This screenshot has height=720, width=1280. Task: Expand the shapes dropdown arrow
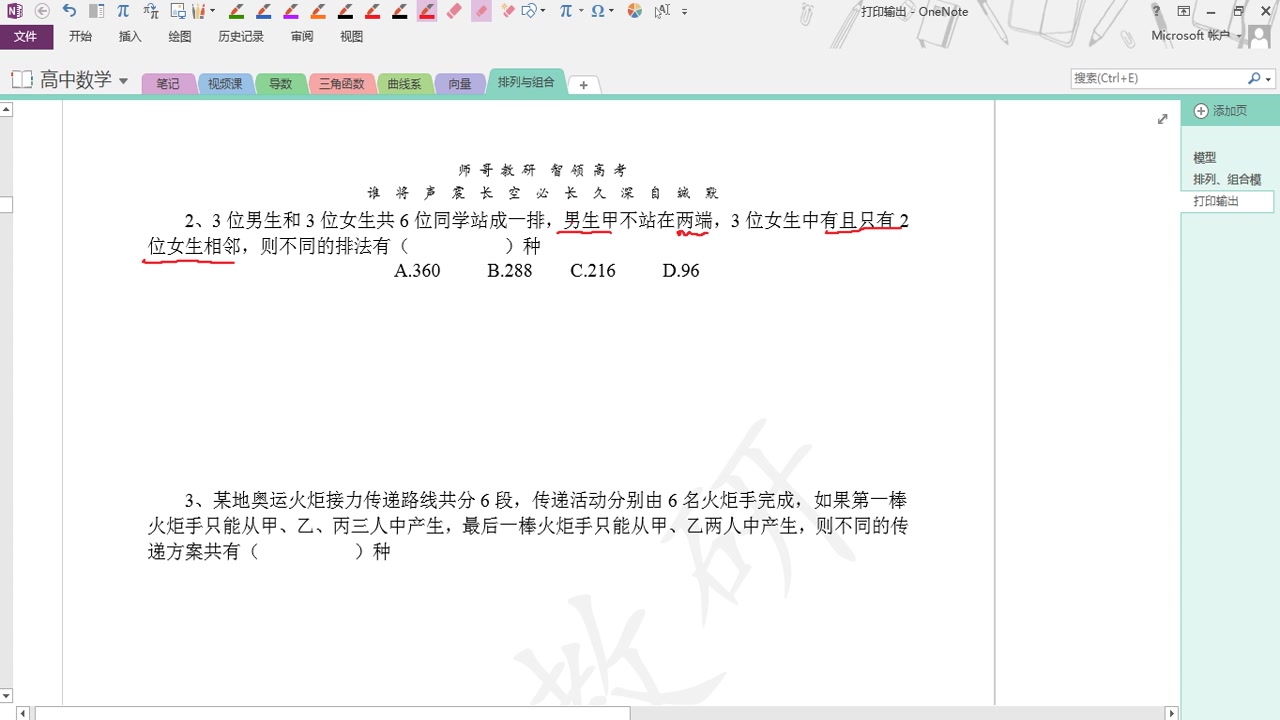pyautogui.click(x=542, y=11)
